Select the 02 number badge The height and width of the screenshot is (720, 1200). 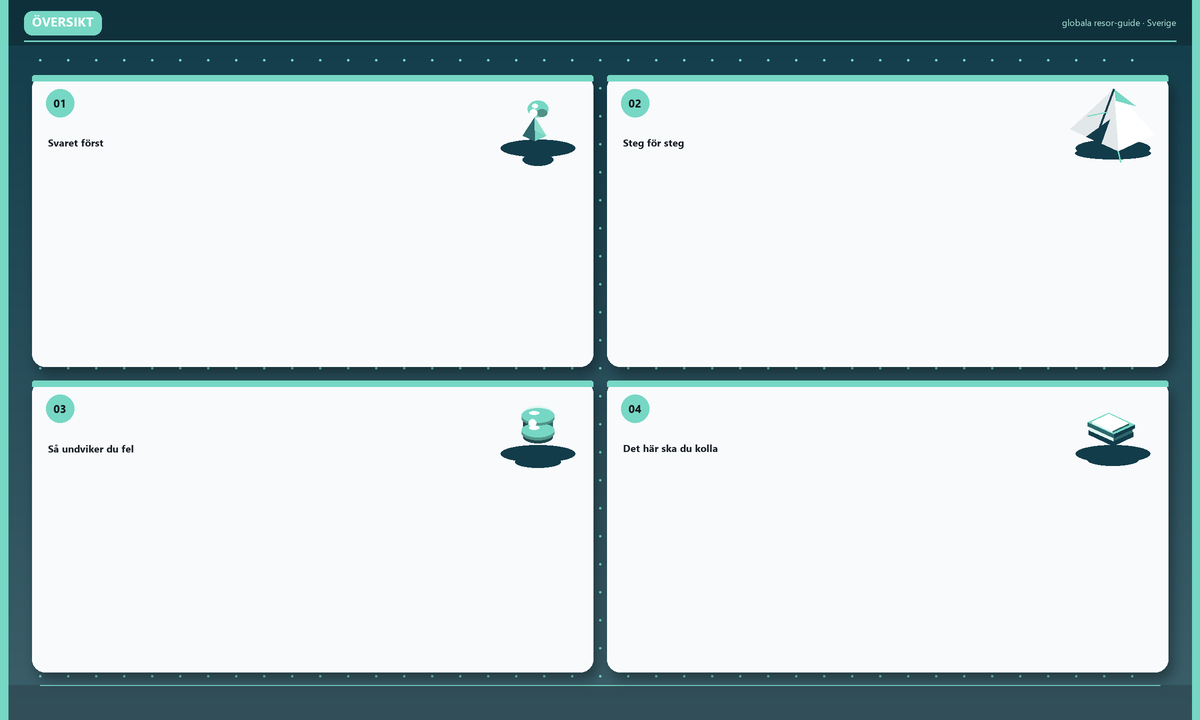635,103
